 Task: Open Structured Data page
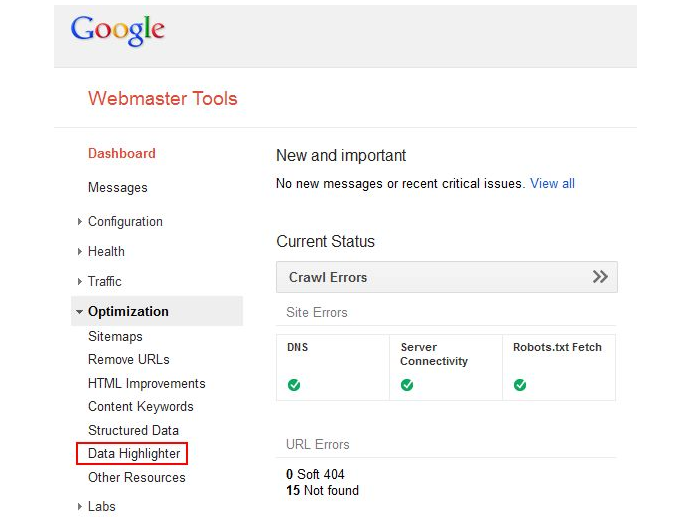(x=133, y=430)
